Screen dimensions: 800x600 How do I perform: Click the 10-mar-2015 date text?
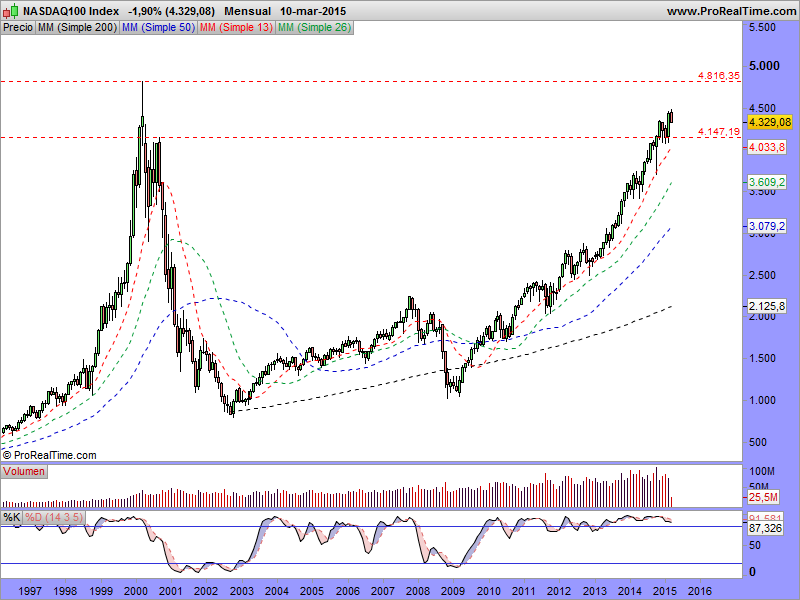click(x=313, y=11)
